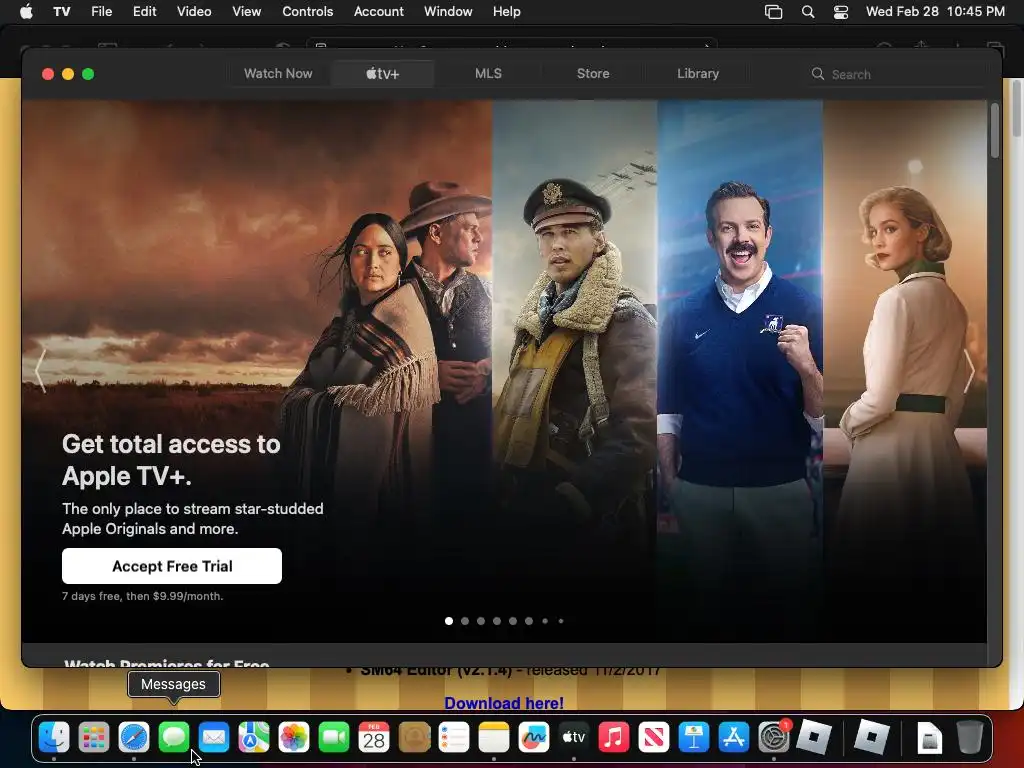
Task: Open the Edit menu
Action: tap(144, 11)
